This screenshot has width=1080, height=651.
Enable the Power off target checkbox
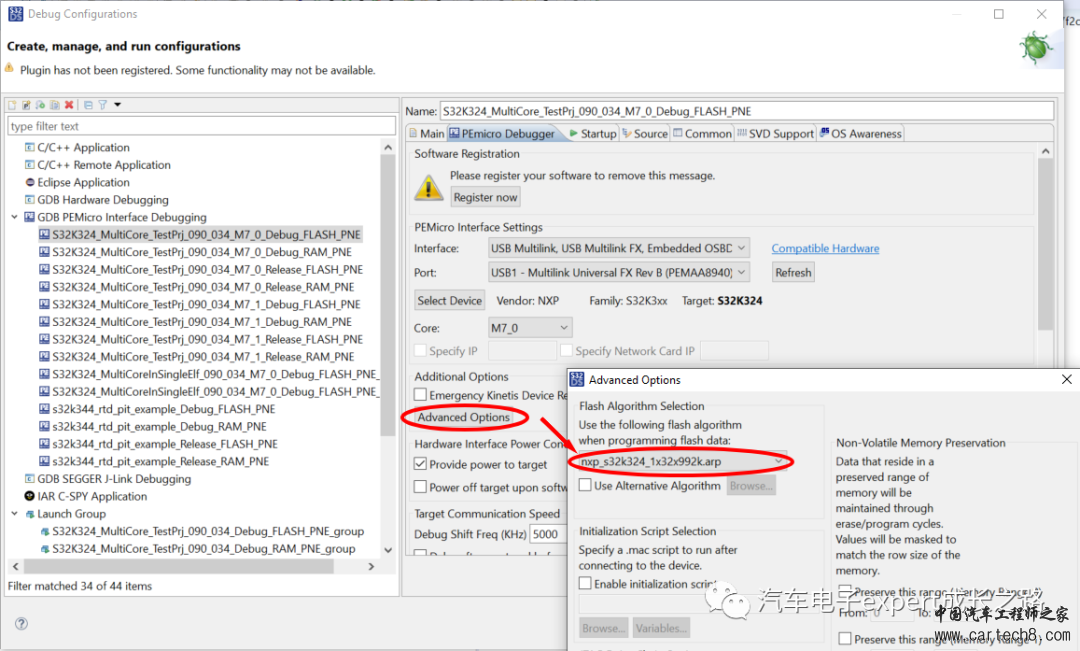[x=420, y=487]
